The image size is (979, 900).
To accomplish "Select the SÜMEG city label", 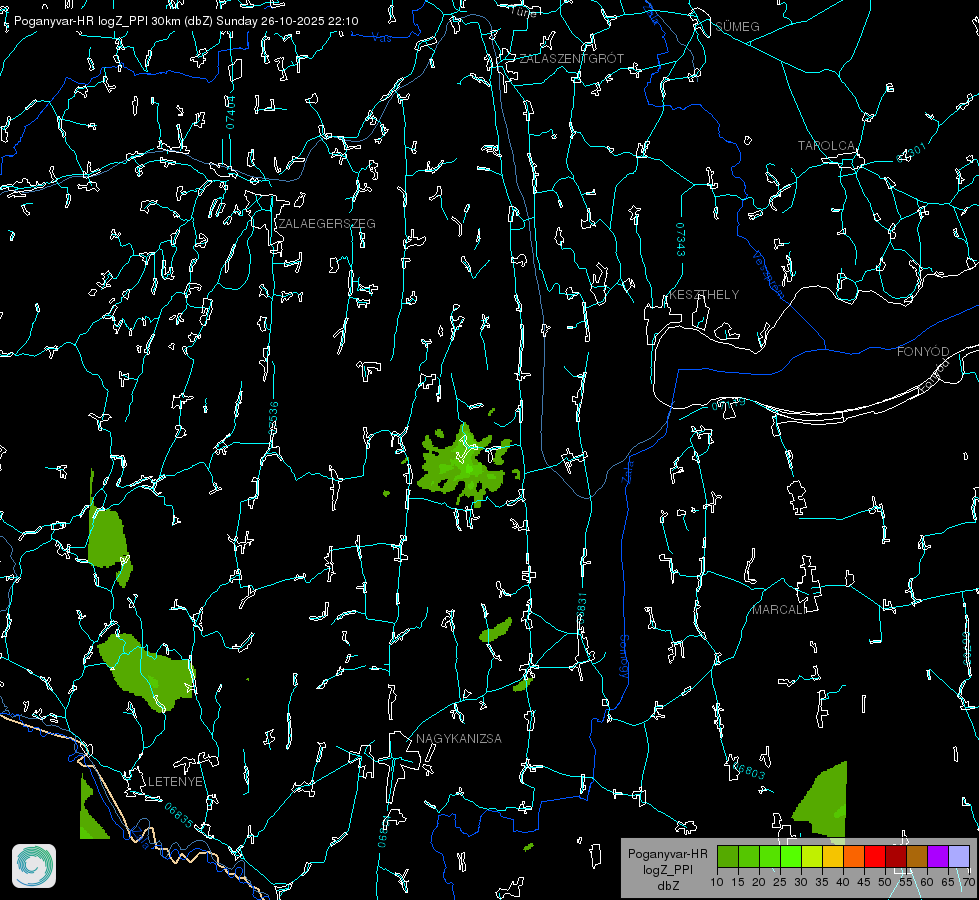I will coord(737,26).
